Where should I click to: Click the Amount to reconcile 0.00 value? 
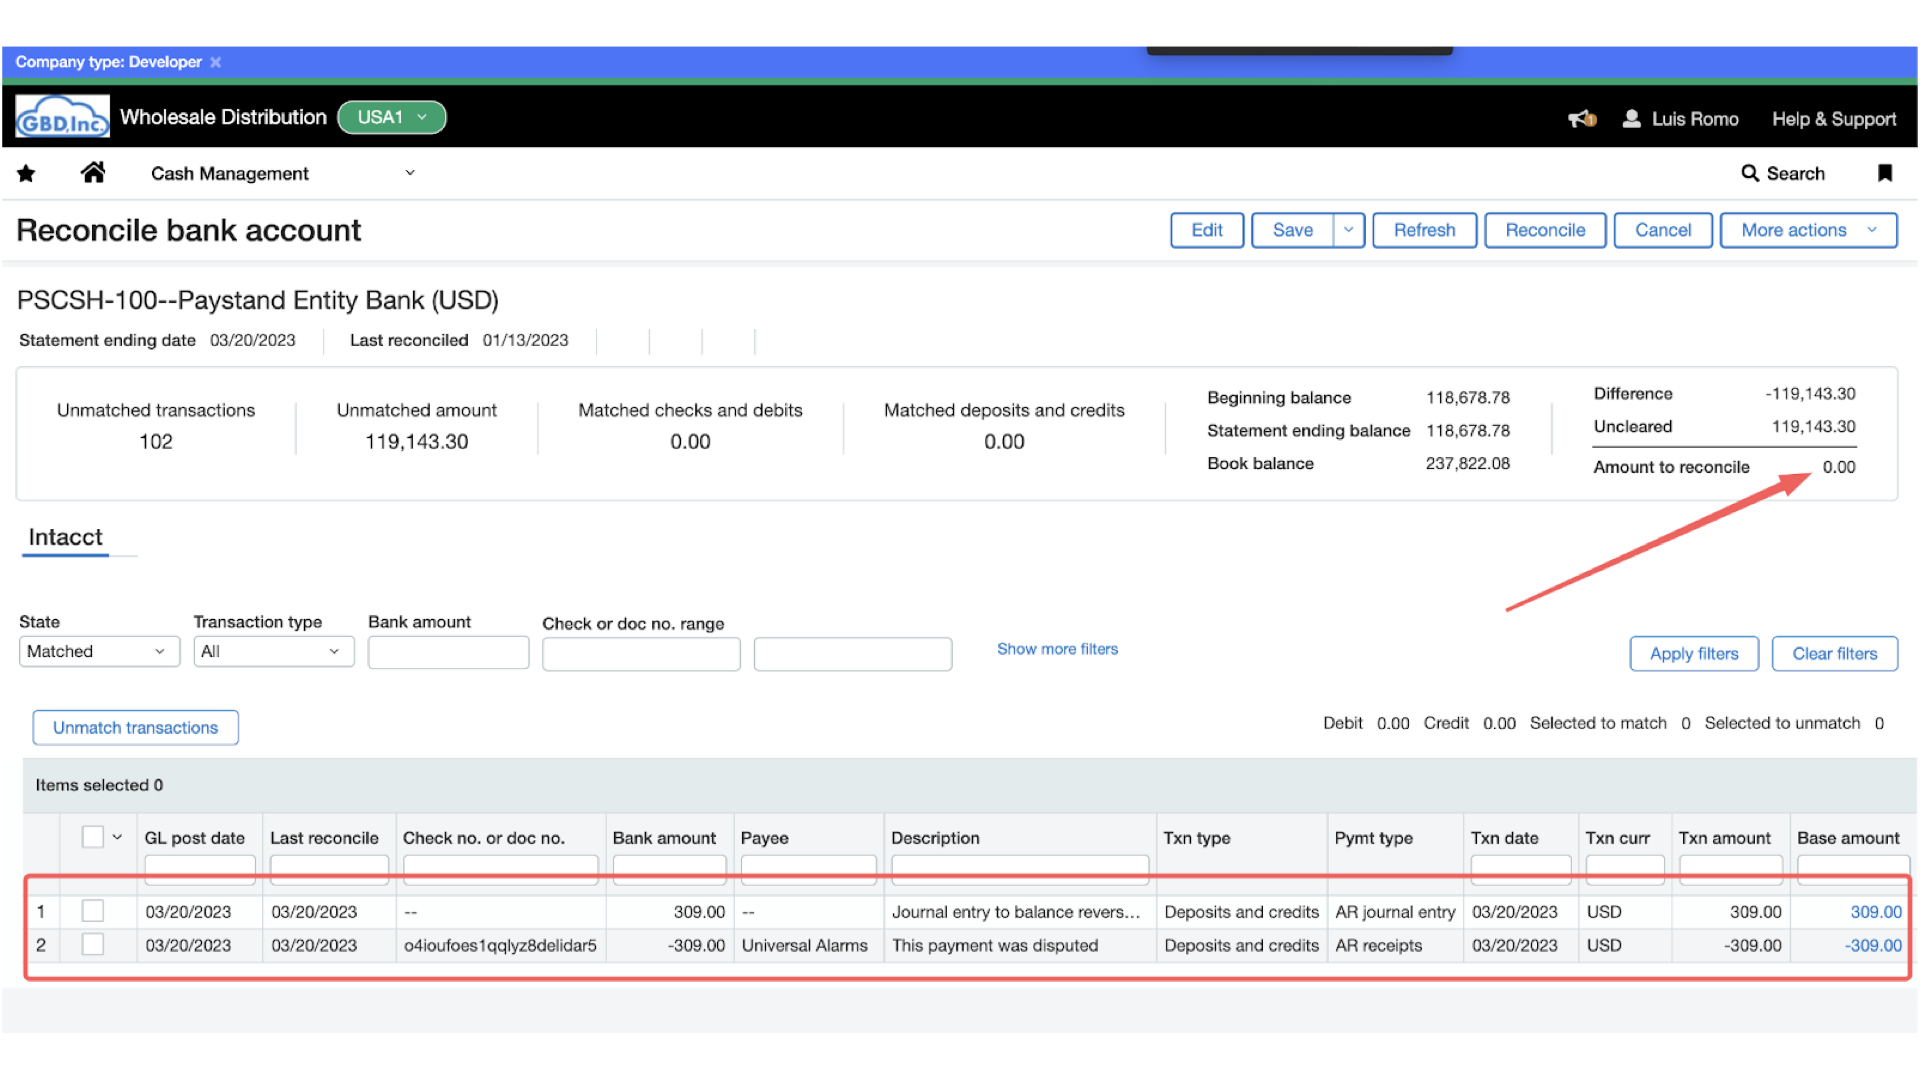coord(1838,467)
